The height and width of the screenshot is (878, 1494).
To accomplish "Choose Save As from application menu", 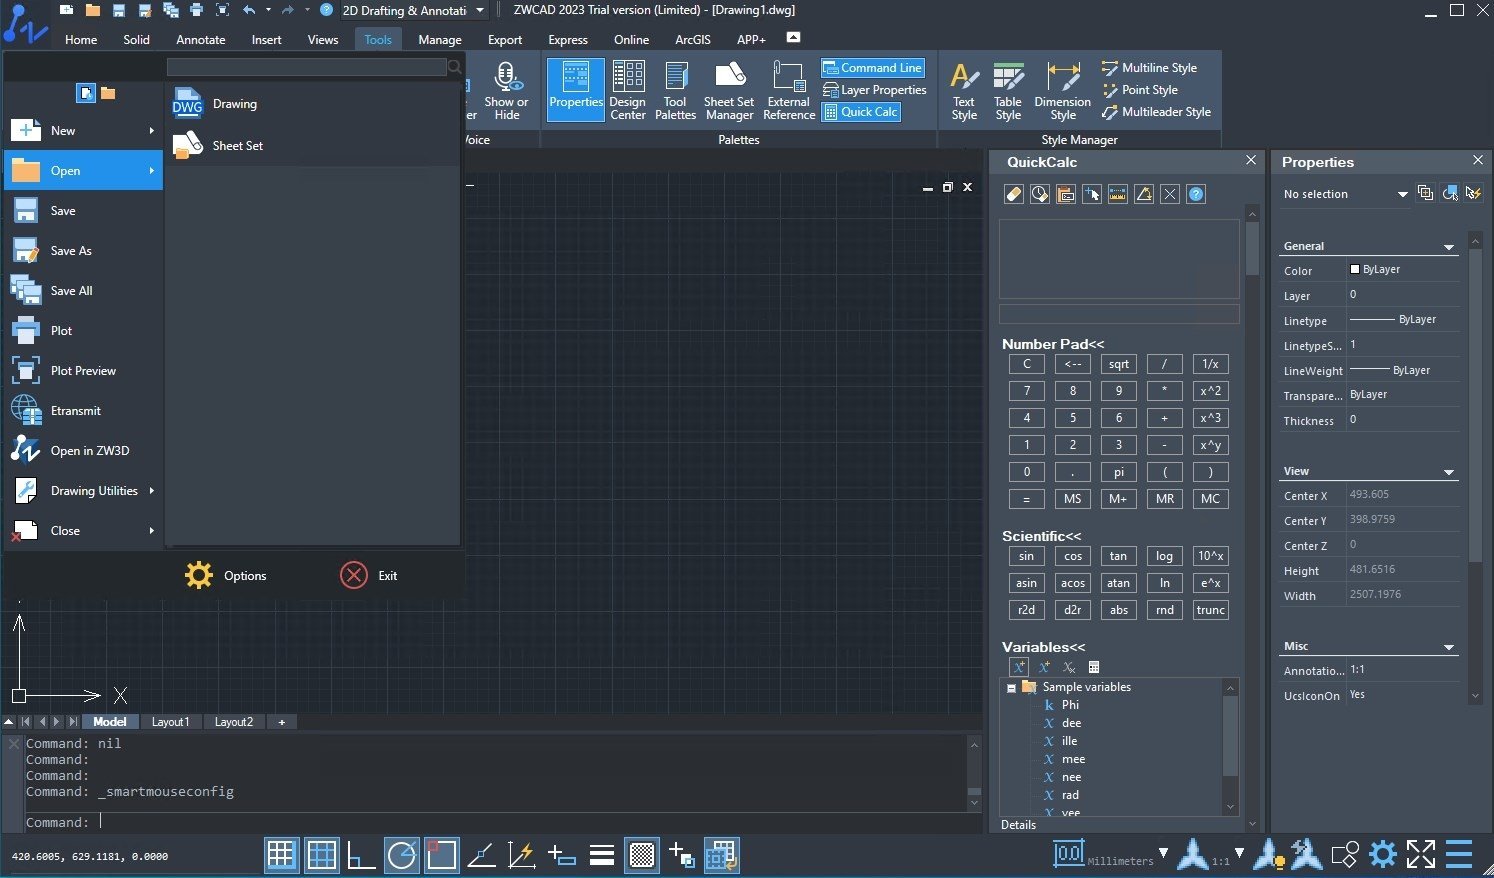I will pos(83,251).
